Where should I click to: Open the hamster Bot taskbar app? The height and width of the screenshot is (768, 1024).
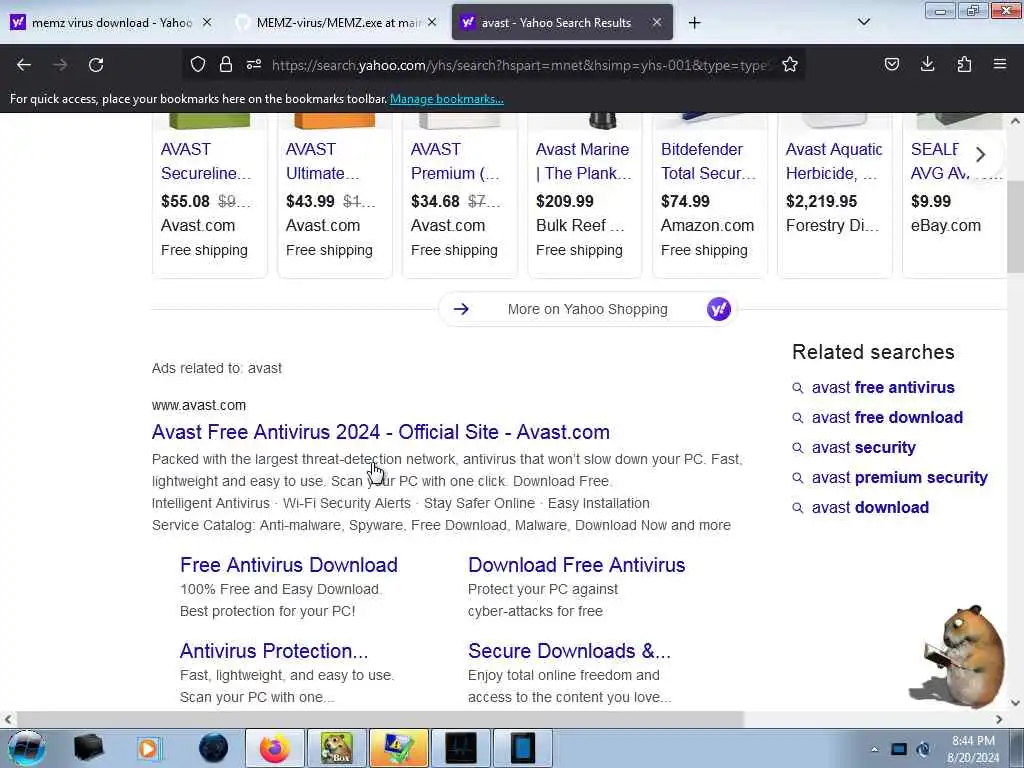click(x=336, y=748)
